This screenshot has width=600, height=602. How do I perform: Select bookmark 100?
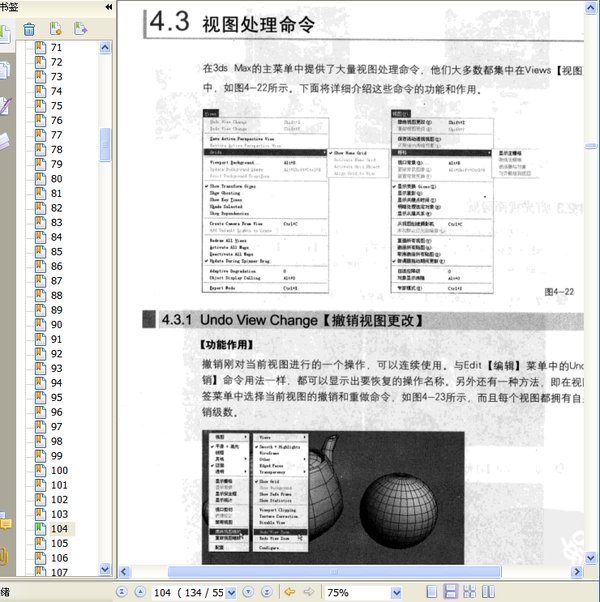coord(60,470)
